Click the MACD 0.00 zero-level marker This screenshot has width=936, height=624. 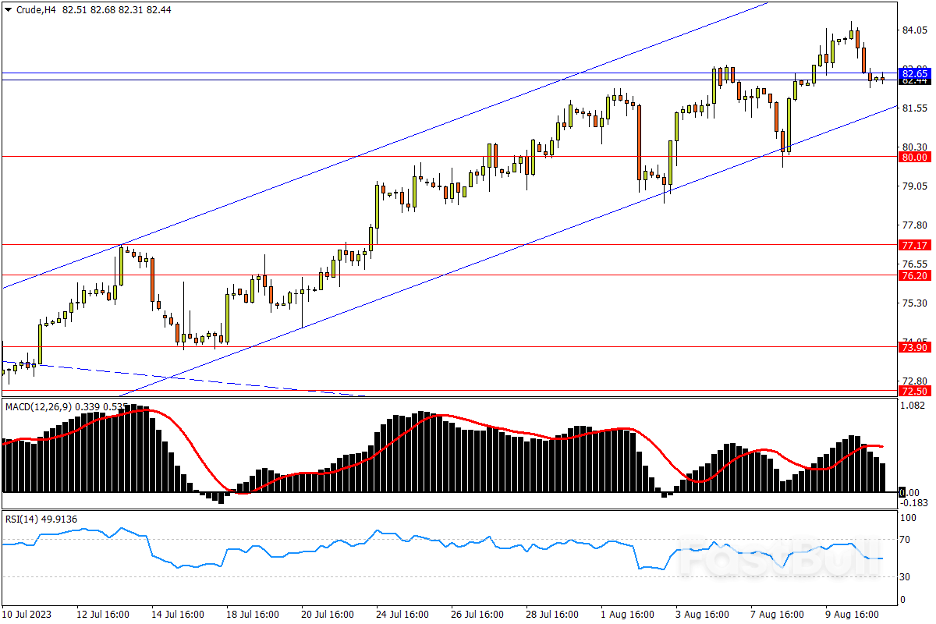[x=910, y=492]
